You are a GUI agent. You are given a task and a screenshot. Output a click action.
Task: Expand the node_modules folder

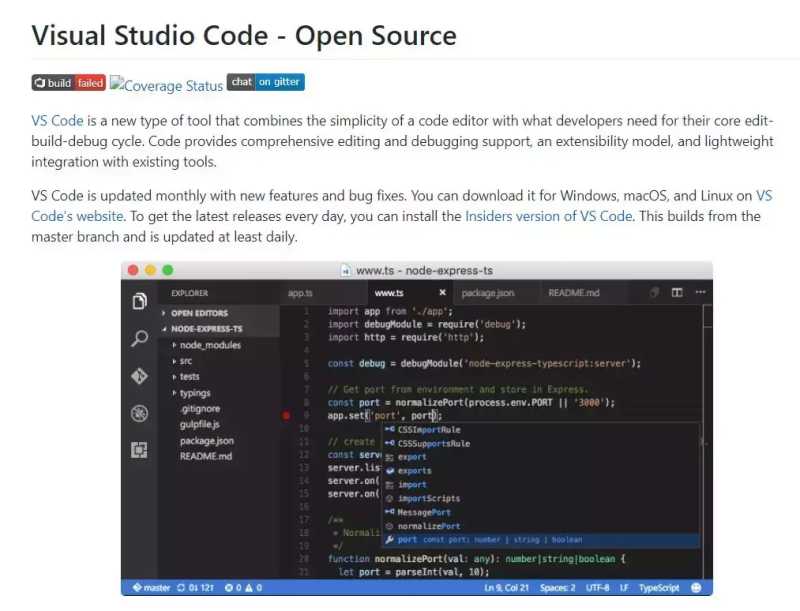175,345
